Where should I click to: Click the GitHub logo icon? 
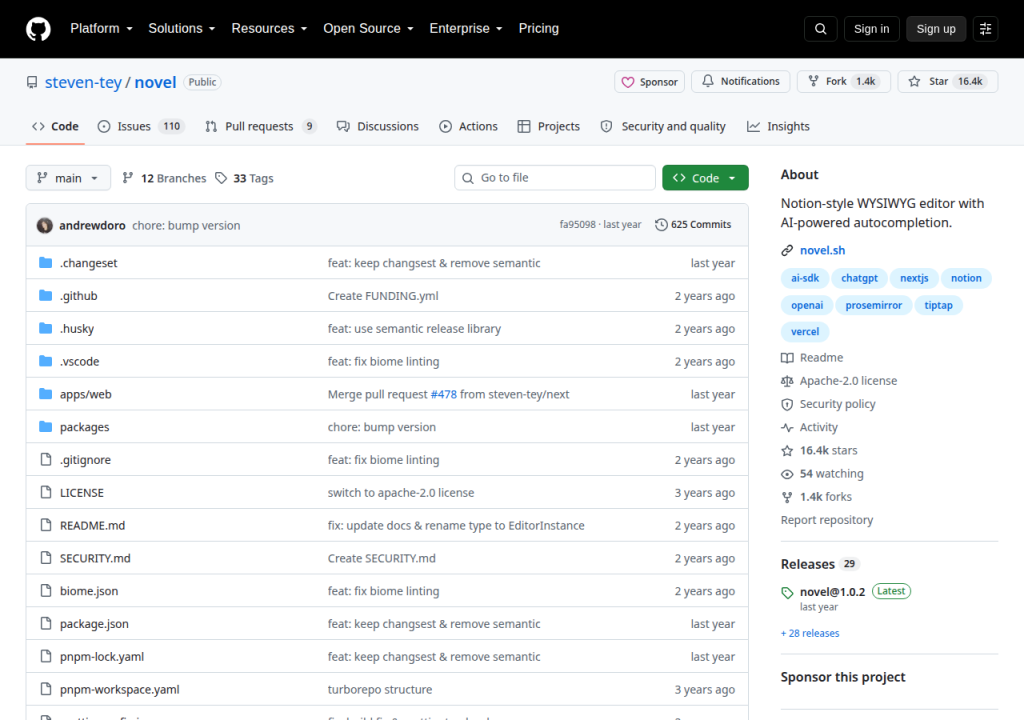point(38,29)
